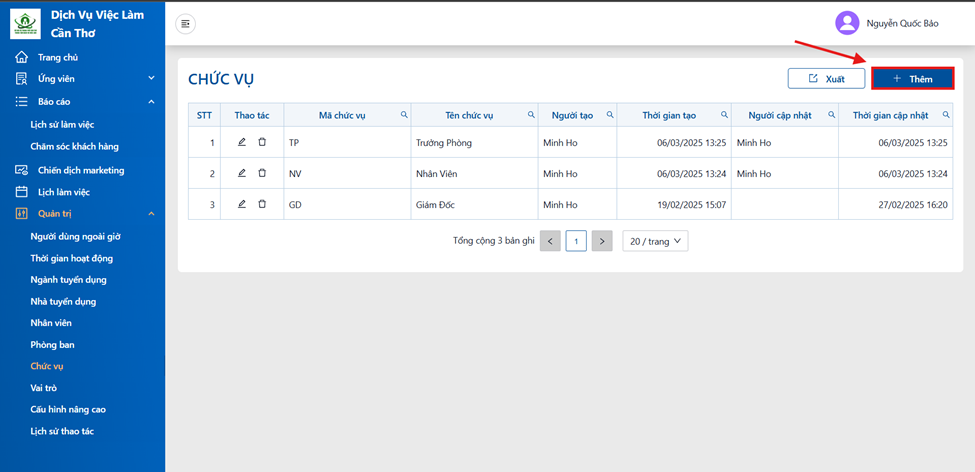Collapse the Báo cáo submenu chevron
This screenshot has width=975, height=472.
click(x=151, y=101)
